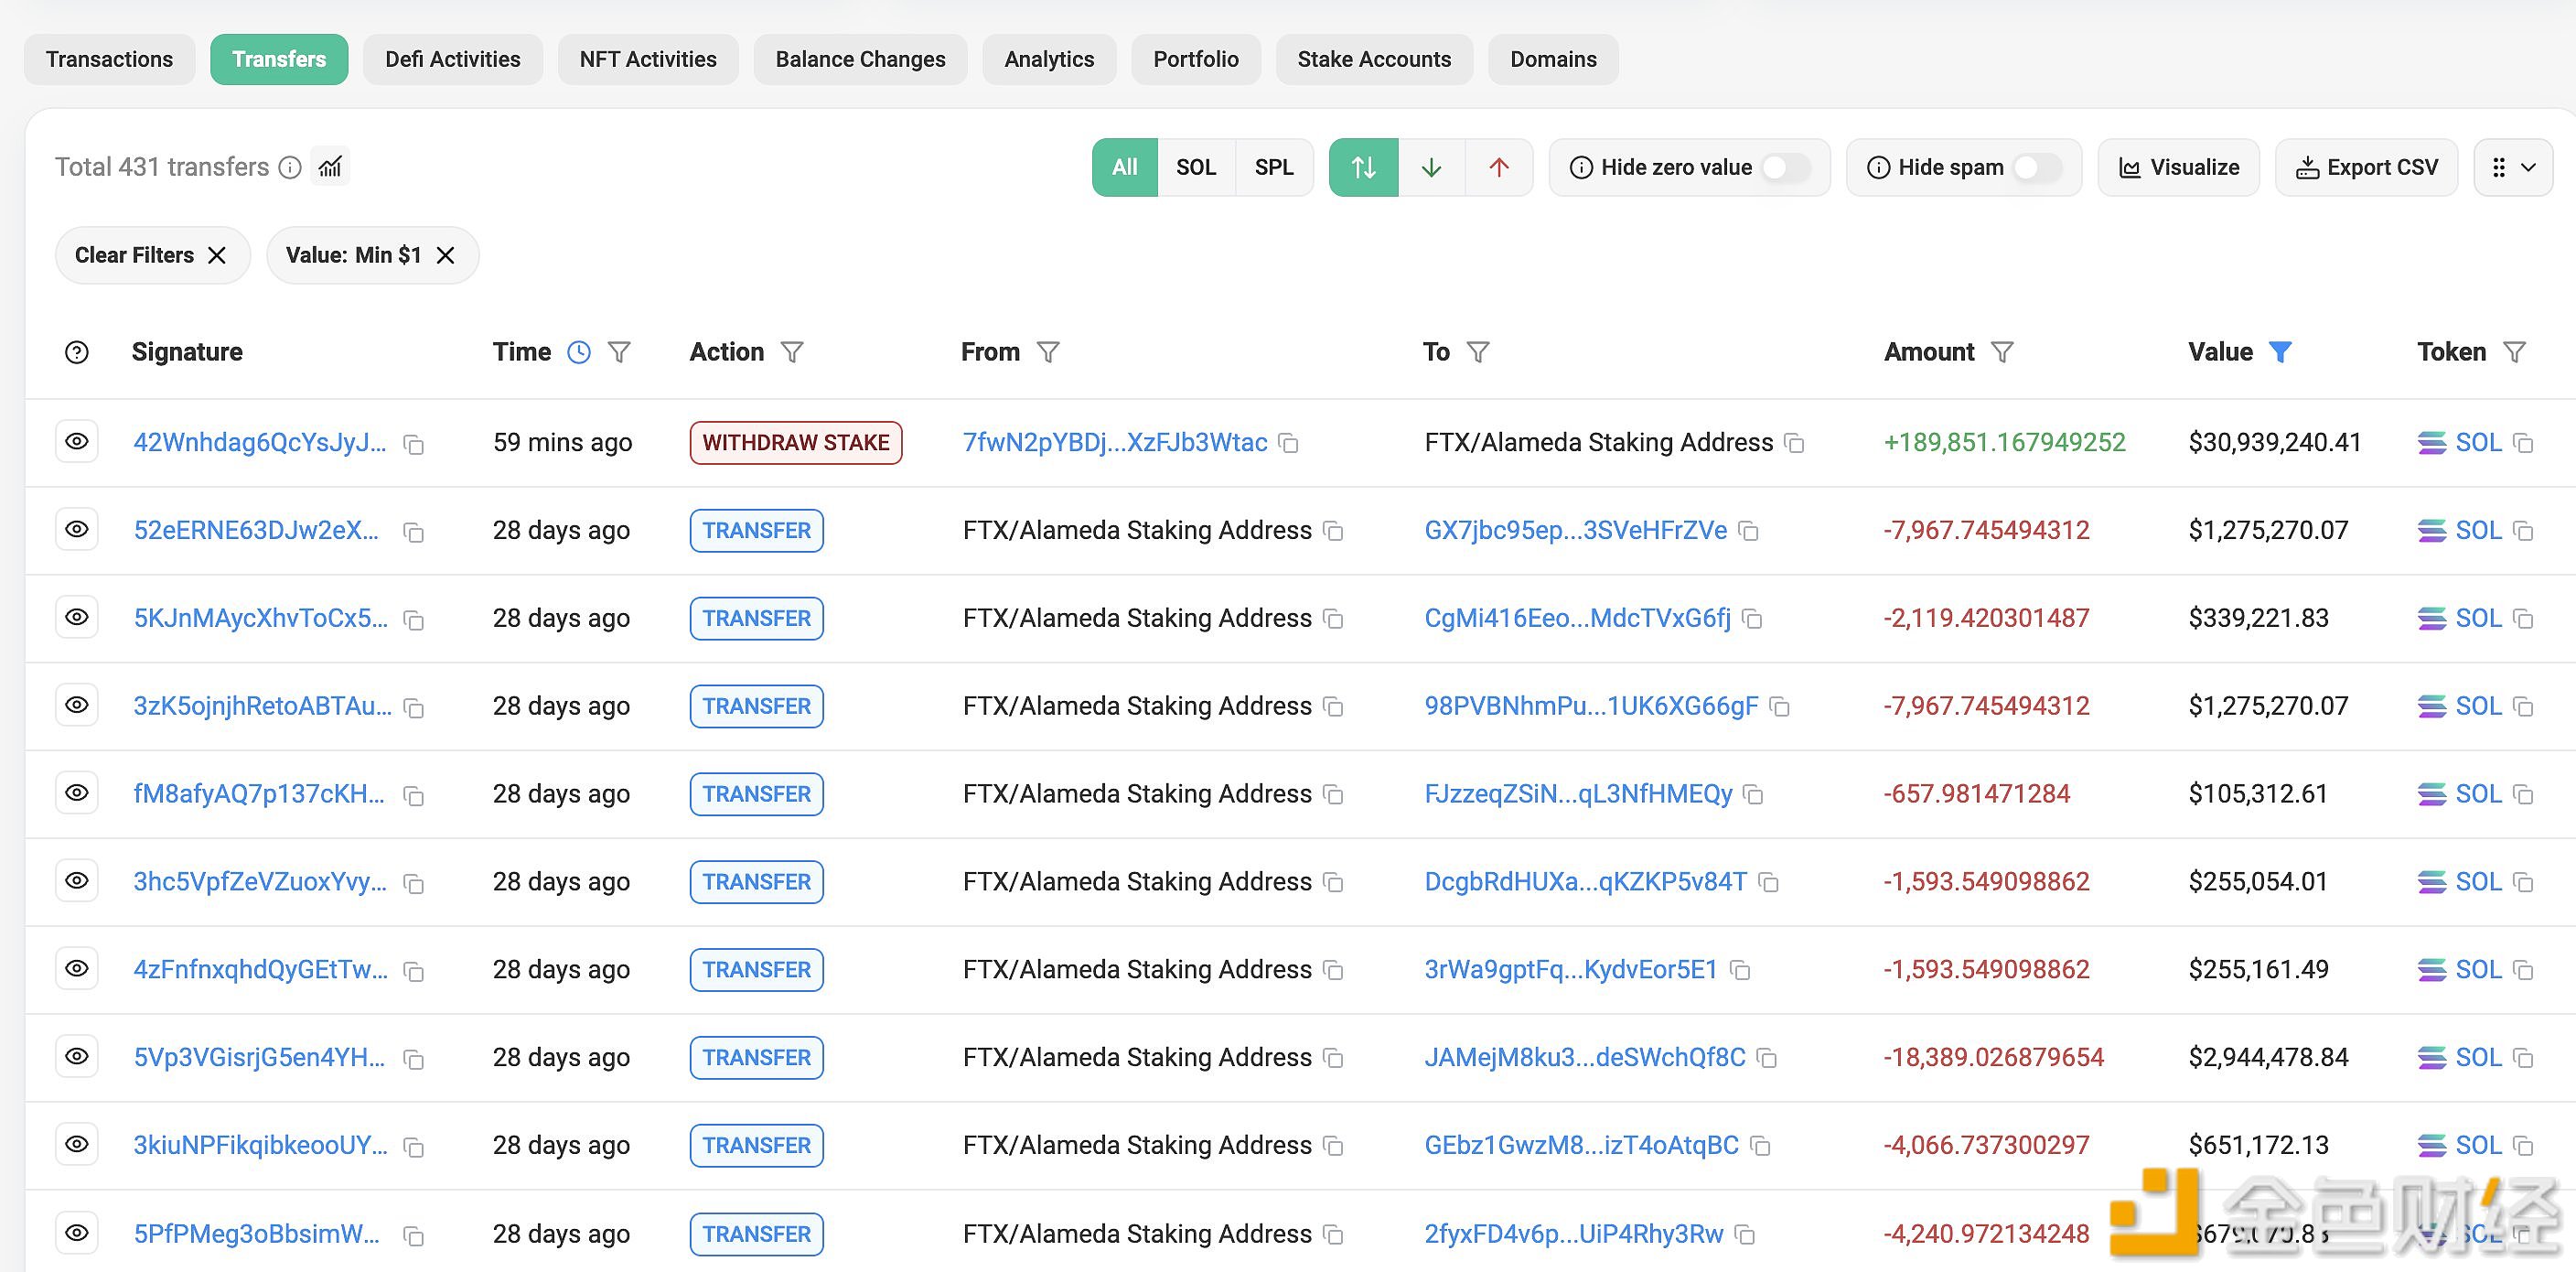Enable the Hide spam switch

click(2037, 167)
